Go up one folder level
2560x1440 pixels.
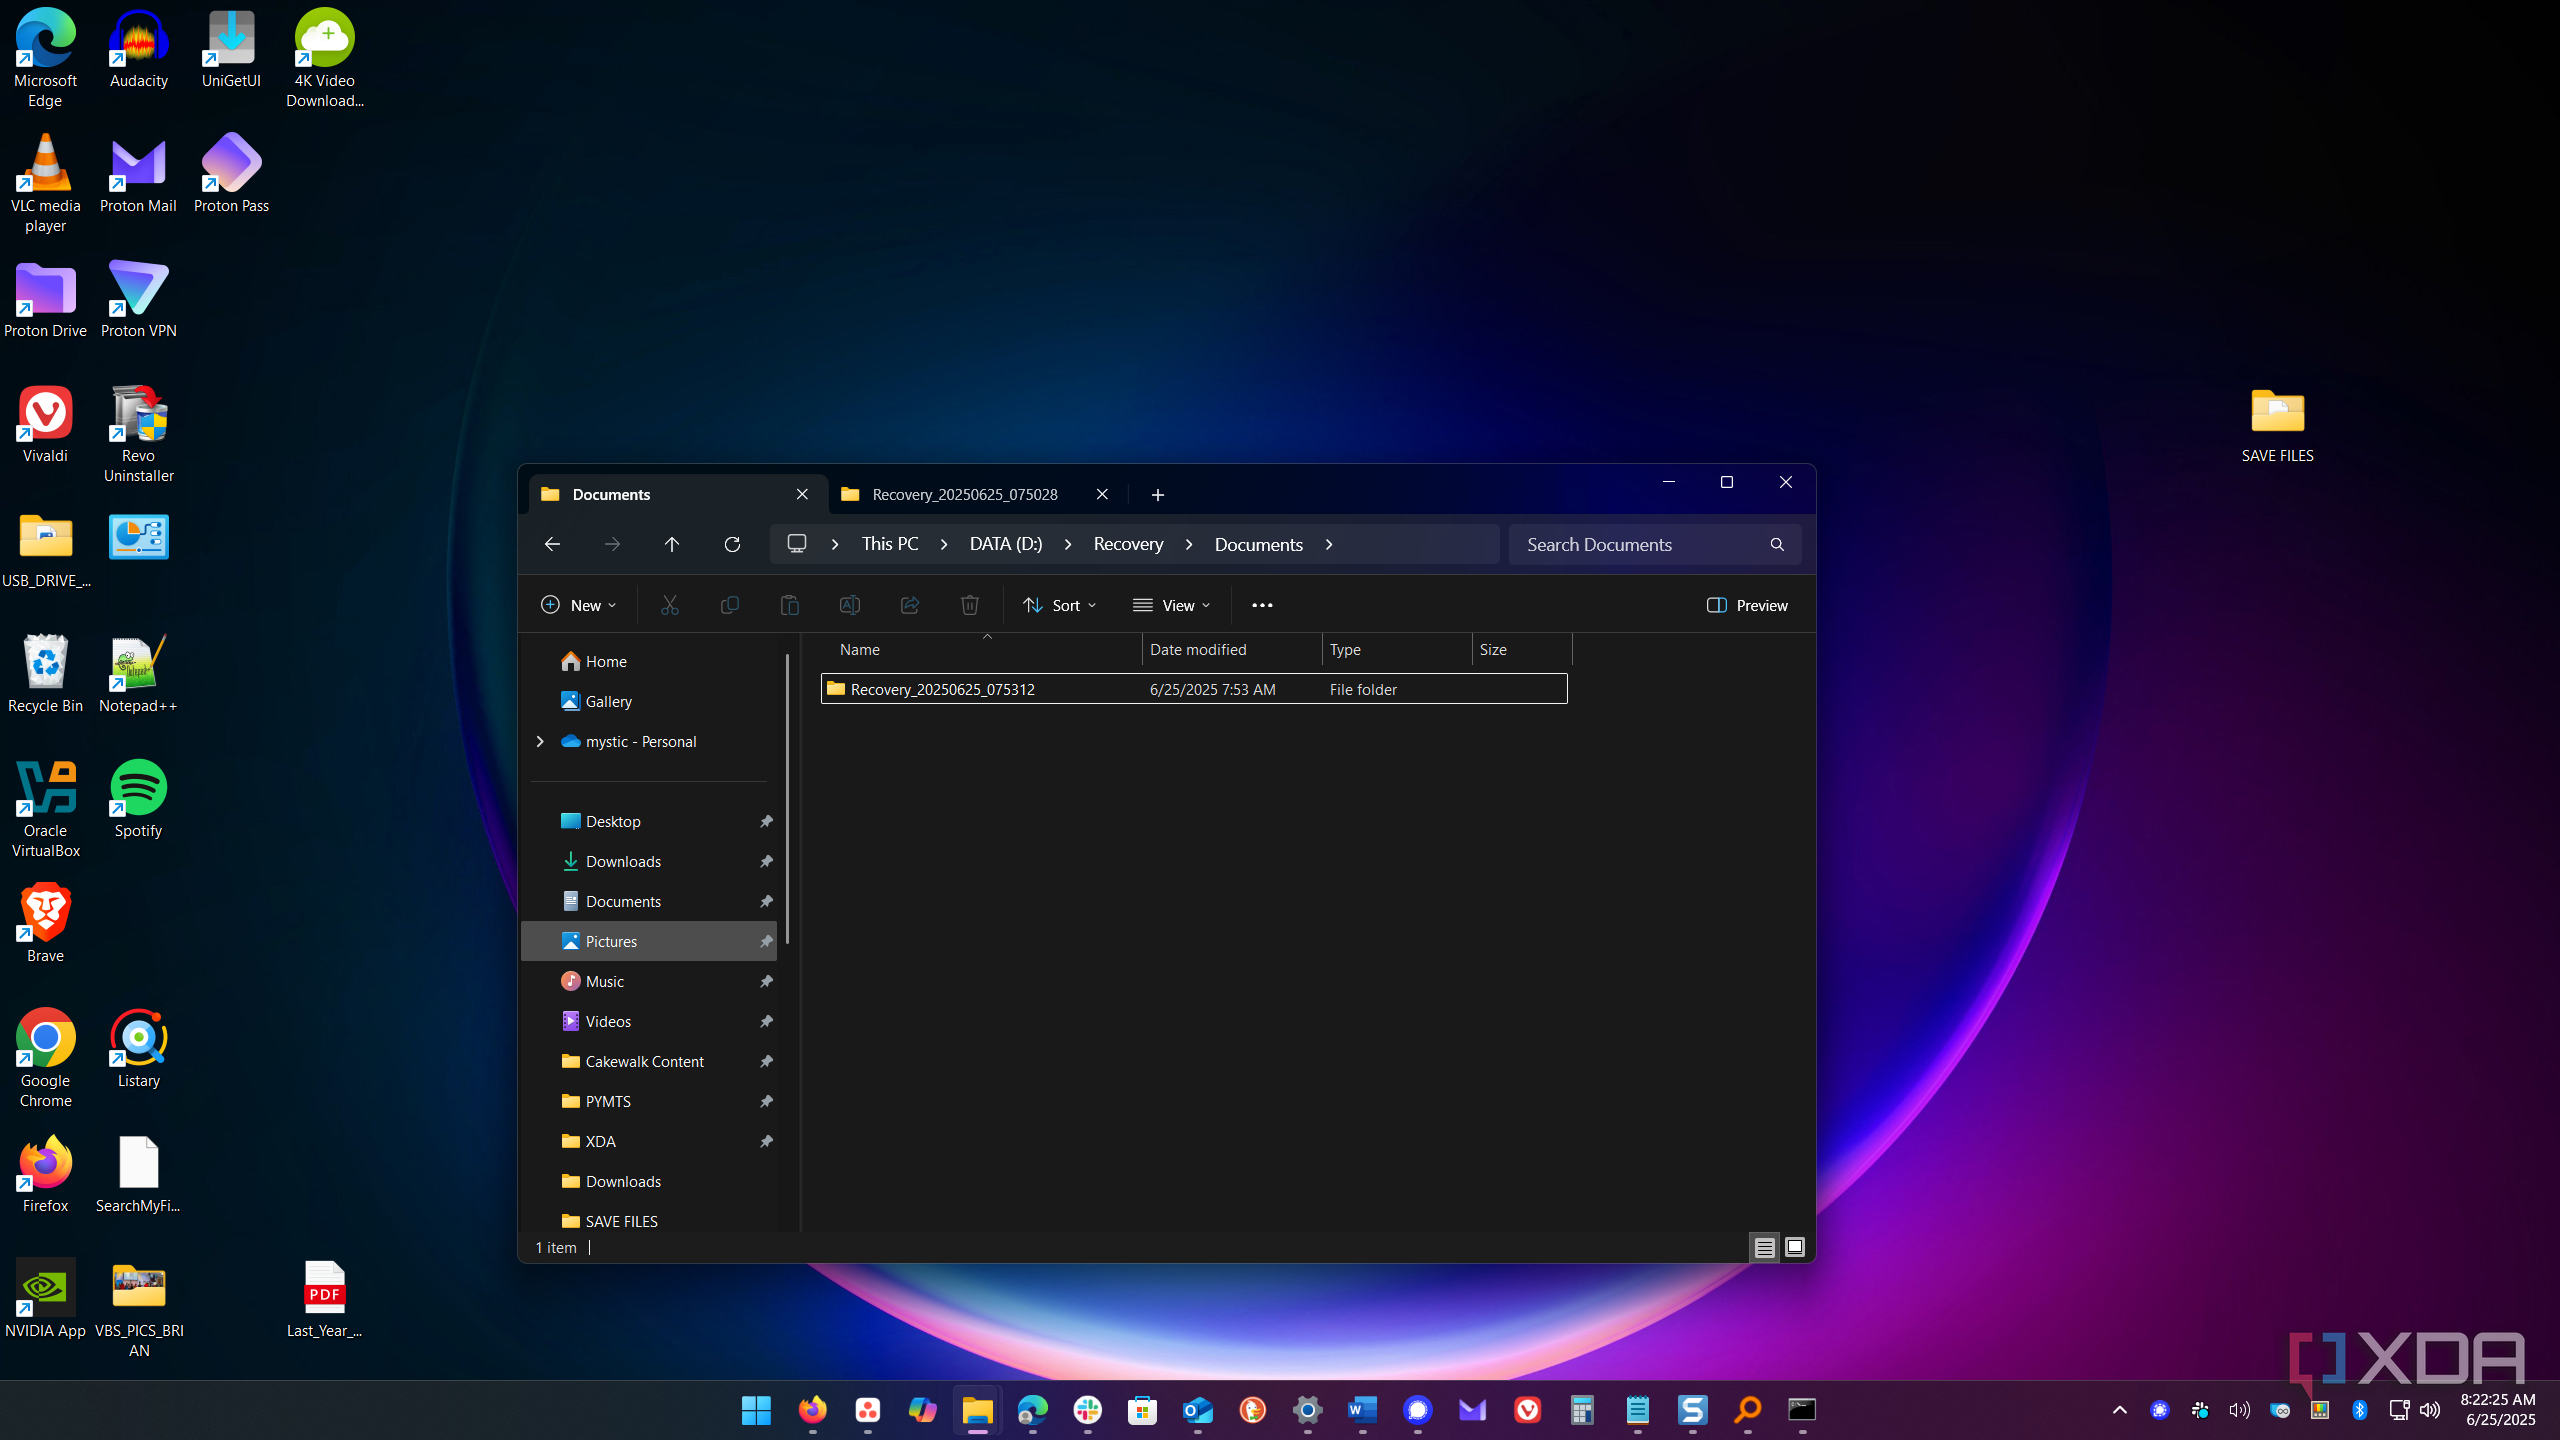point(672,544)
